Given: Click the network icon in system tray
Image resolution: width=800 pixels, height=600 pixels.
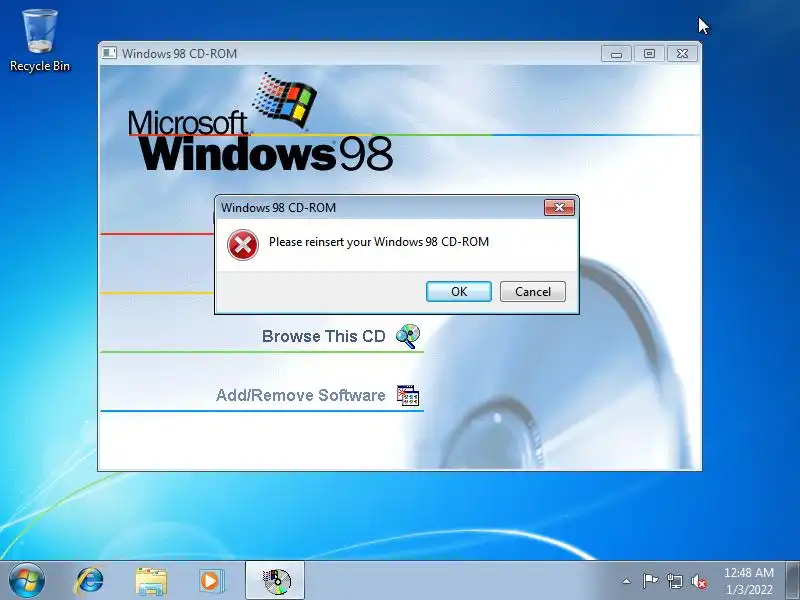Looking at the screenshot, I should click(x=675, y=581).
